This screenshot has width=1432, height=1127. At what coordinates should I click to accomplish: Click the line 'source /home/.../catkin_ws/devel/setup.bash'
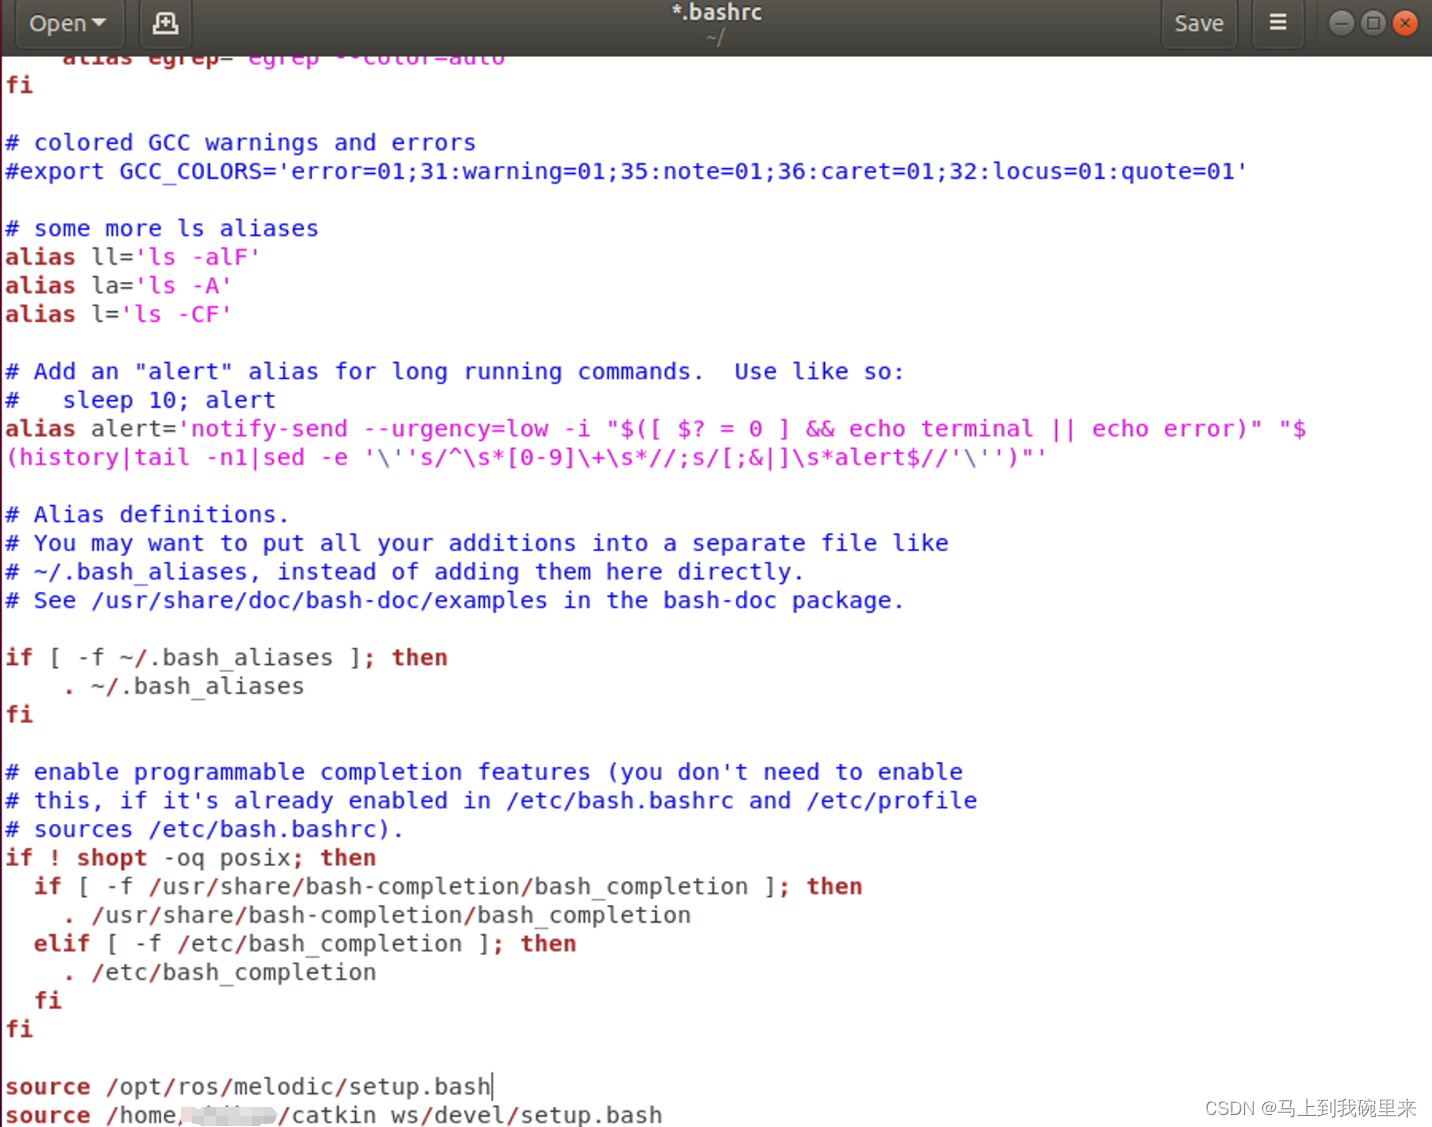click(x=333, y=1114)
